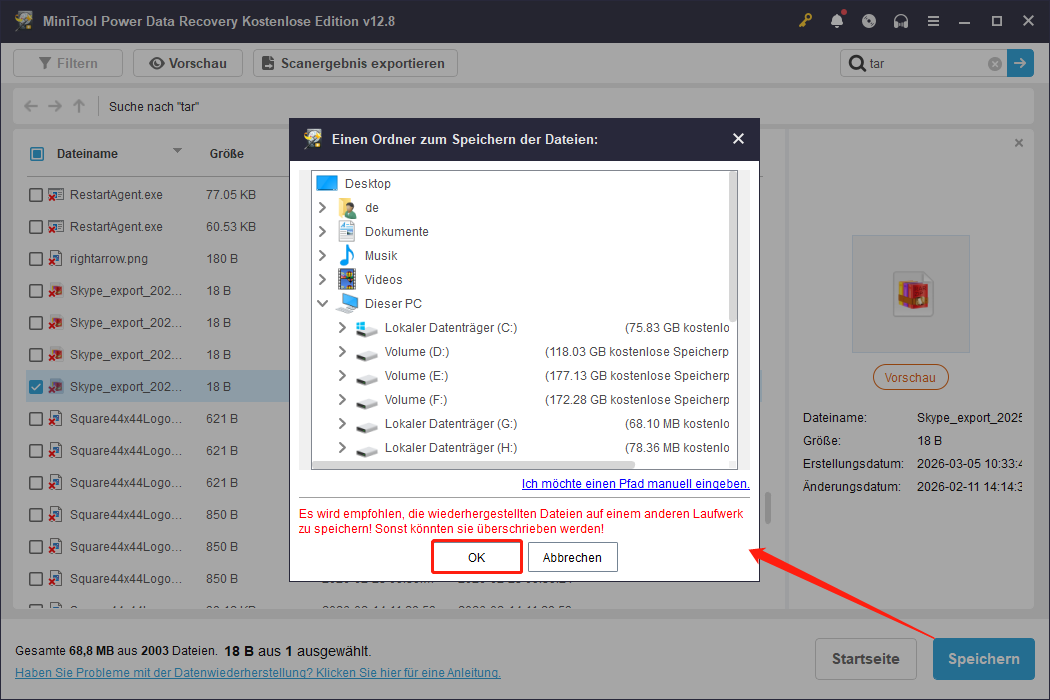Viewport: 1050px width, 700px height.
Task: Sort by Dateiname dropdown arrow
Action: 177,151
